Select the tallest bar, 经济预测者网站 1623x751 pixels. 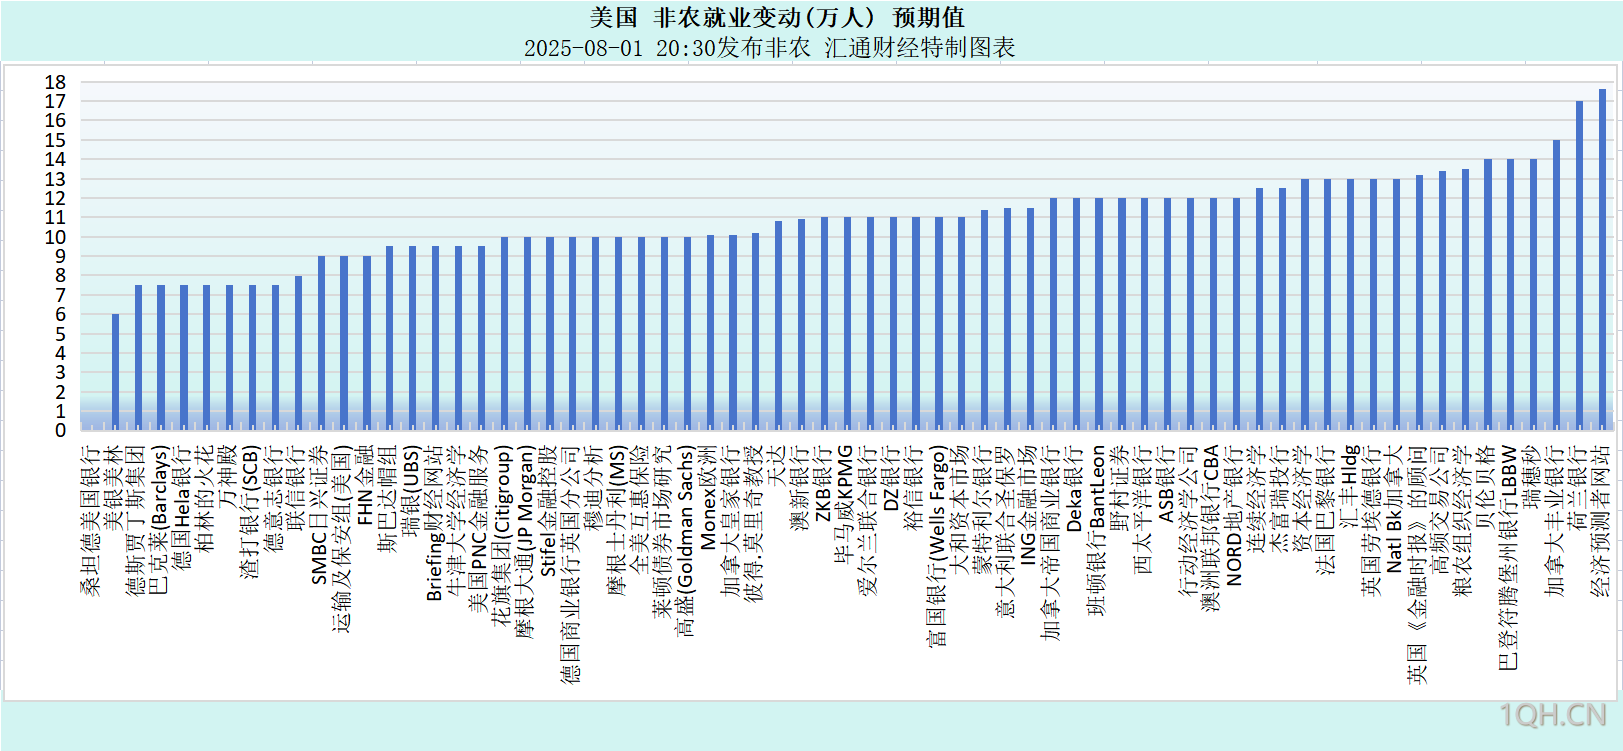tap(1602, 260)
